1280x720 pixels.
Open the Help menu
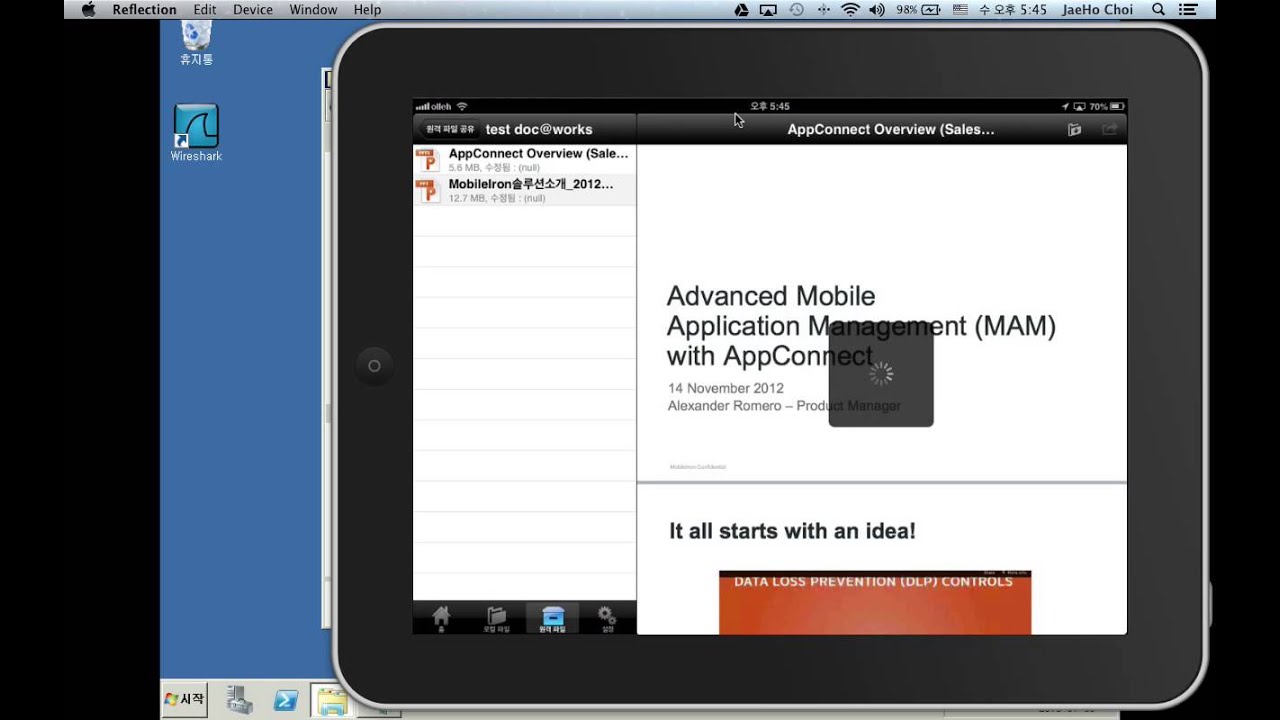pyautogui.click(x=367, y=9)
